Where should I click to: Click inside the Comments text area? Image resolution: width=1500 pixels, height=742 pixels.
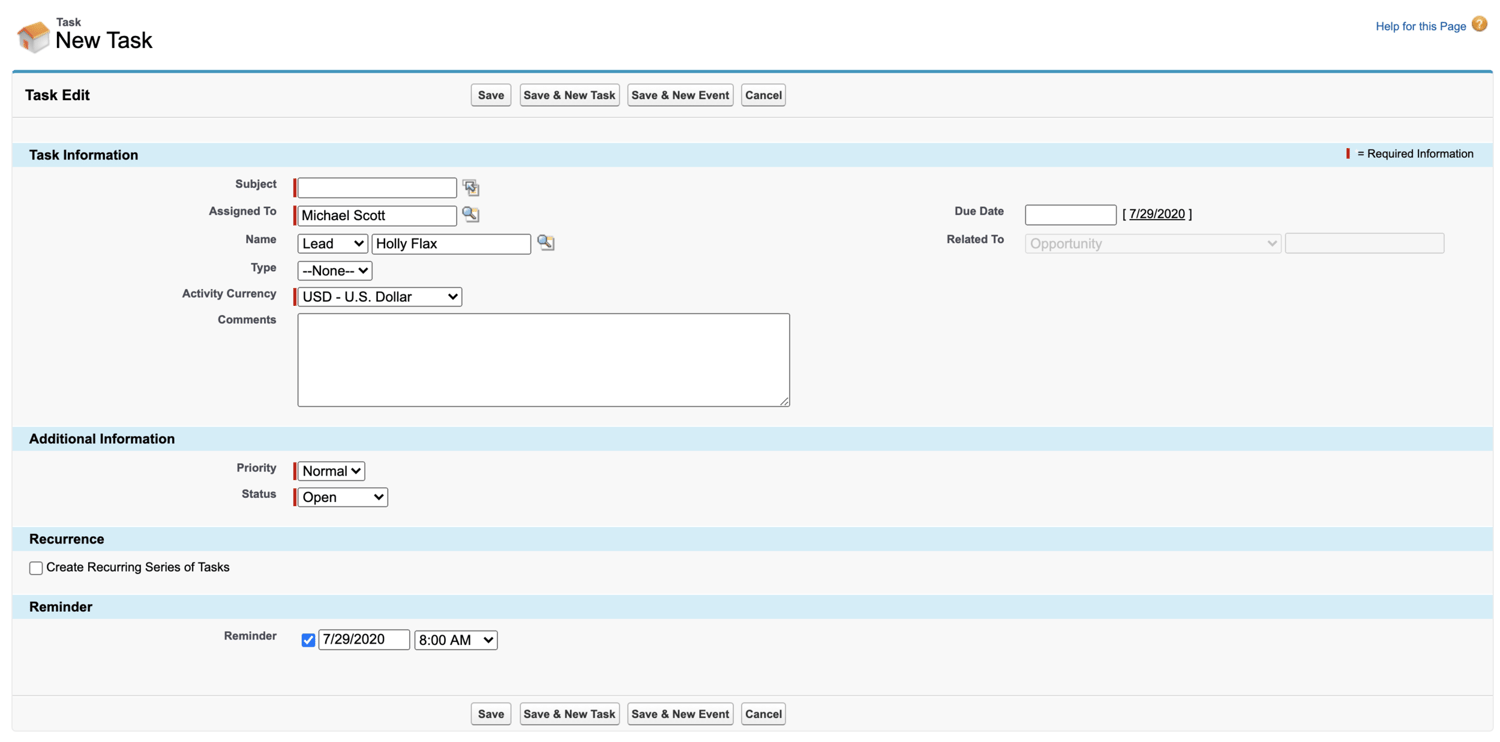click(543, 358)
